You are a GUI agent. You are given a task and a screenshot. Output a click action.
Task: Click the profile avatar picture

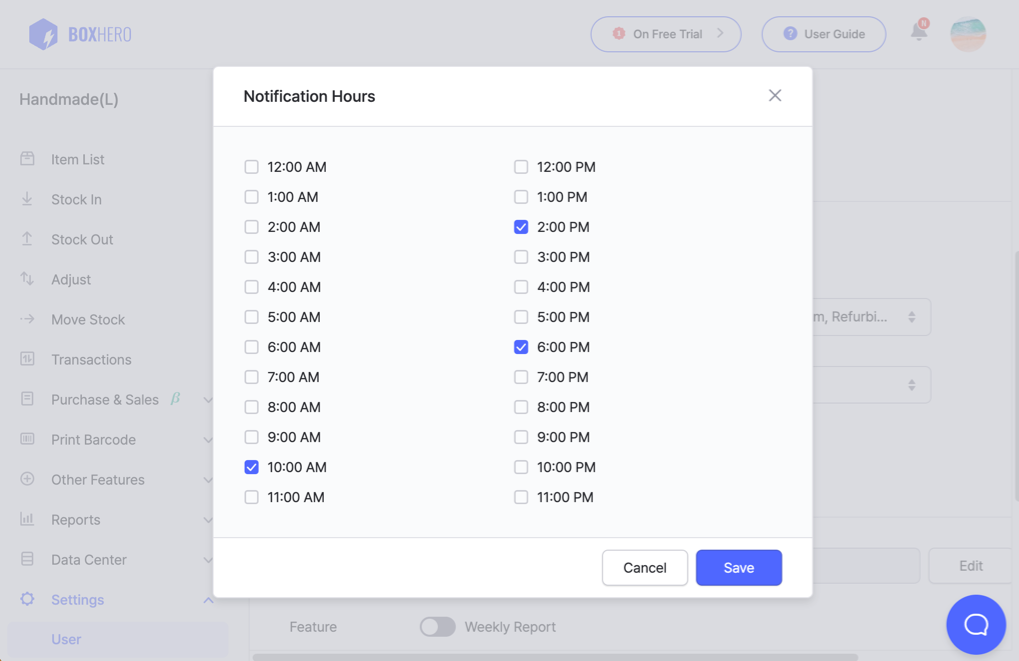967,34
